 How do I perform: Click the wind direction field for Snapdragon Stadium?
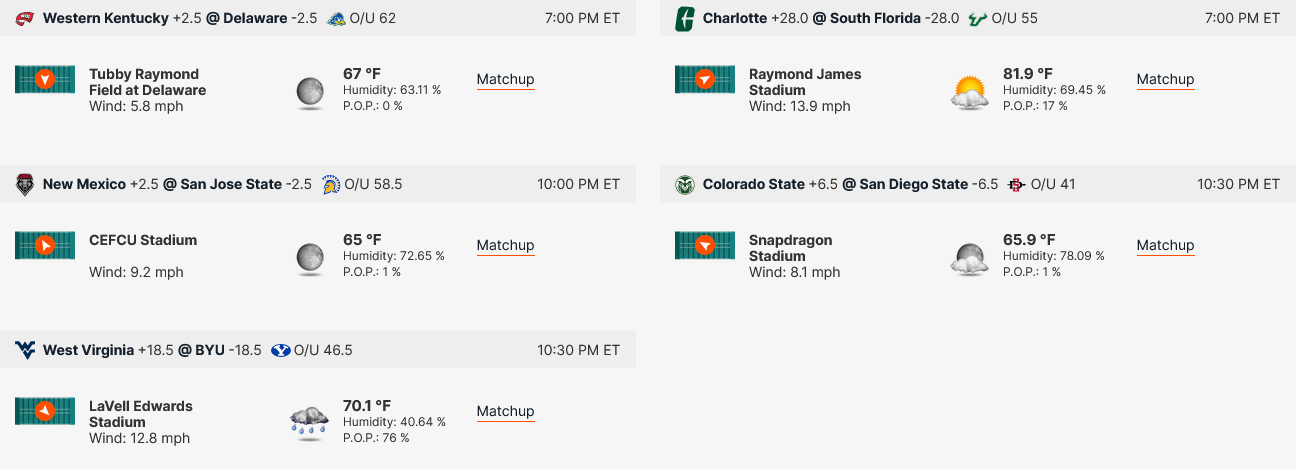[705, 245]
